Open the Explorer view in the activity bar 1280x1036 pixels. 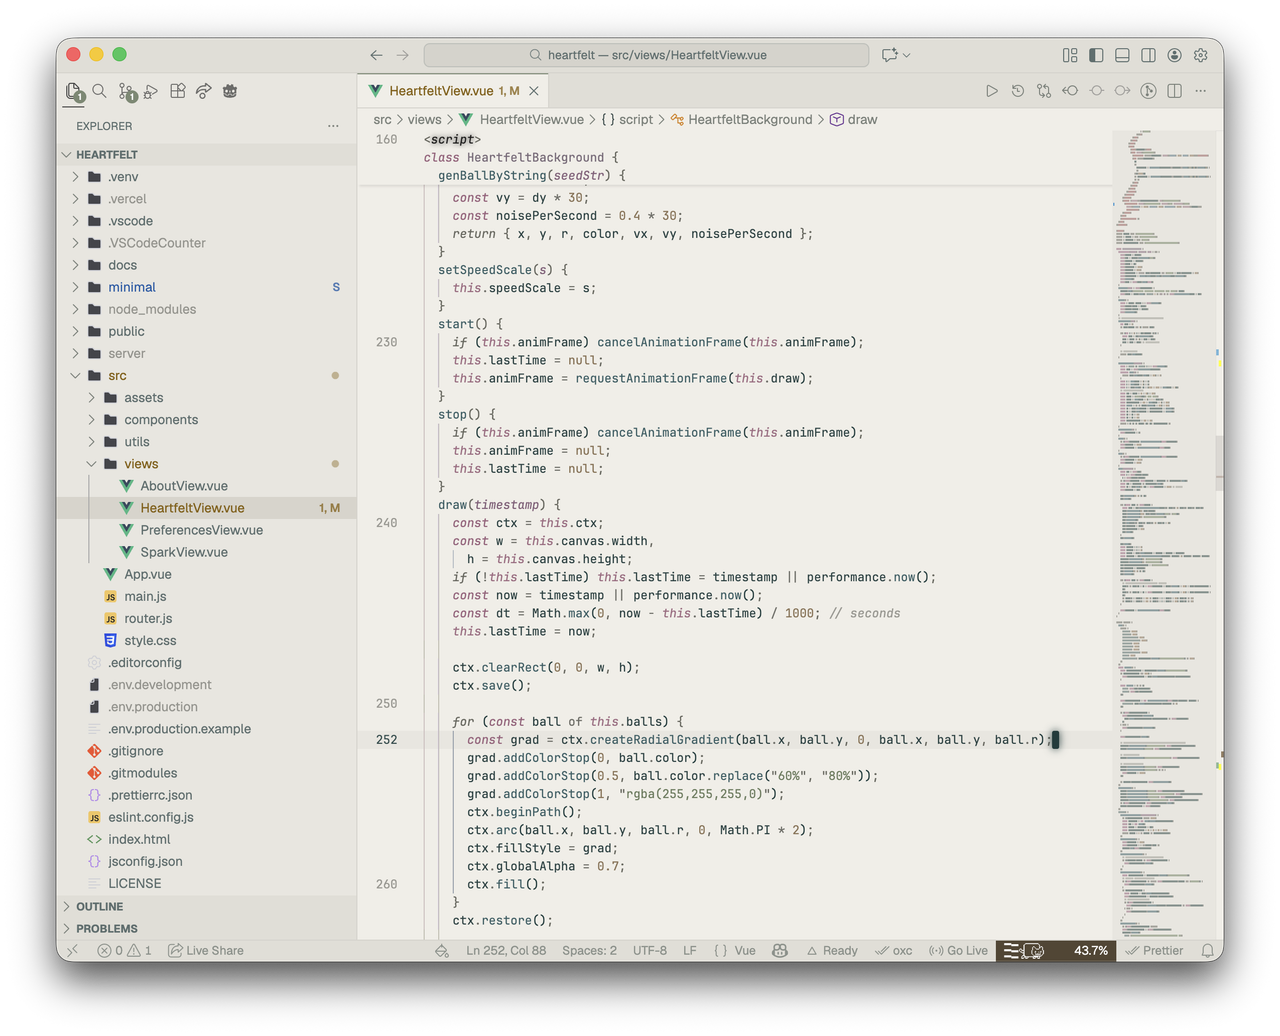(x=75, y=92)
